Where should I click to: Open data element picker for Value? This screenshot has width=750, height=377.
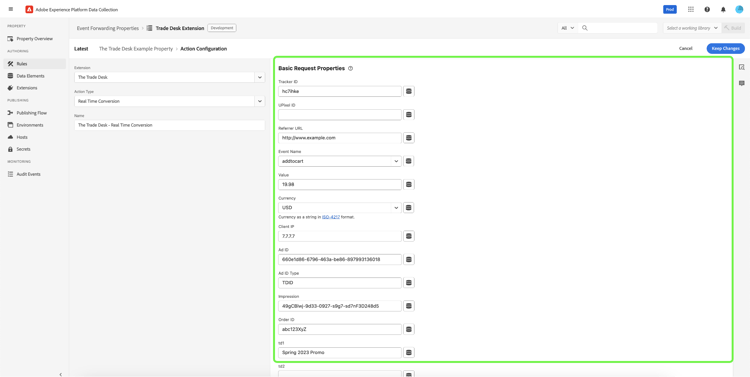[408, 184]
